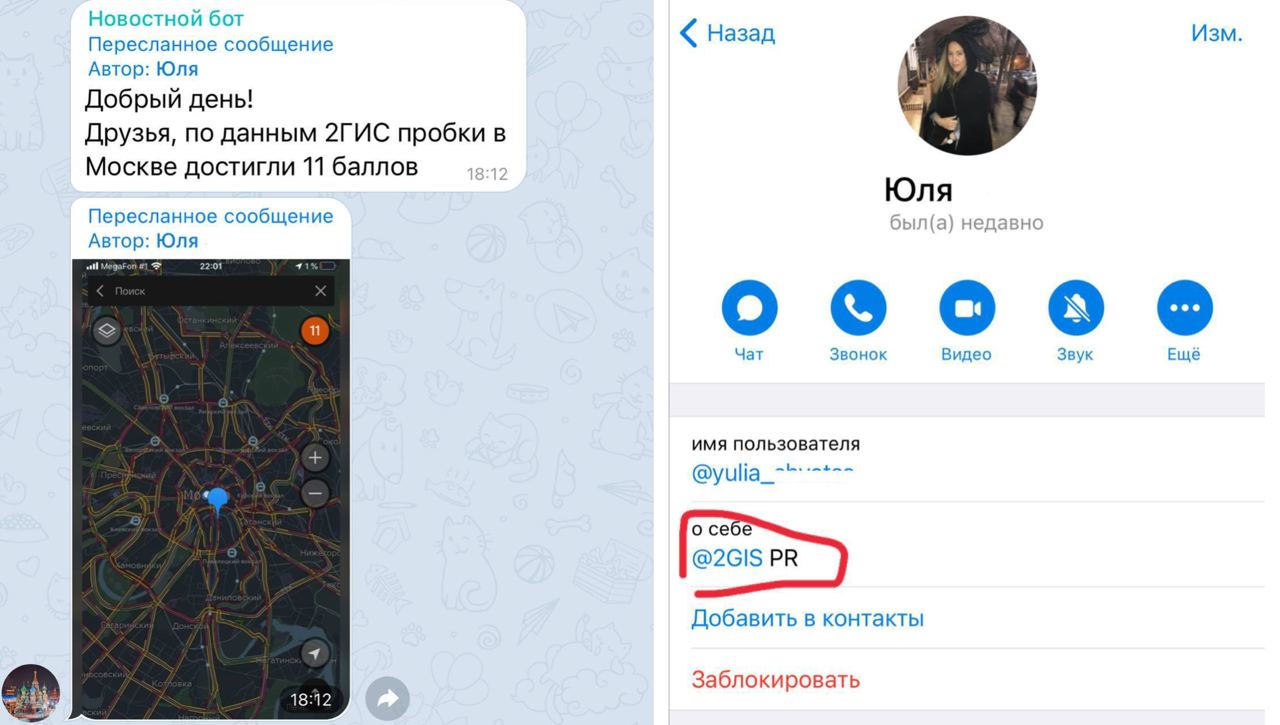Toggle the Звук mute notifications bell
This screenshot has height=725, width=1280.
(x=1076, y=308)
